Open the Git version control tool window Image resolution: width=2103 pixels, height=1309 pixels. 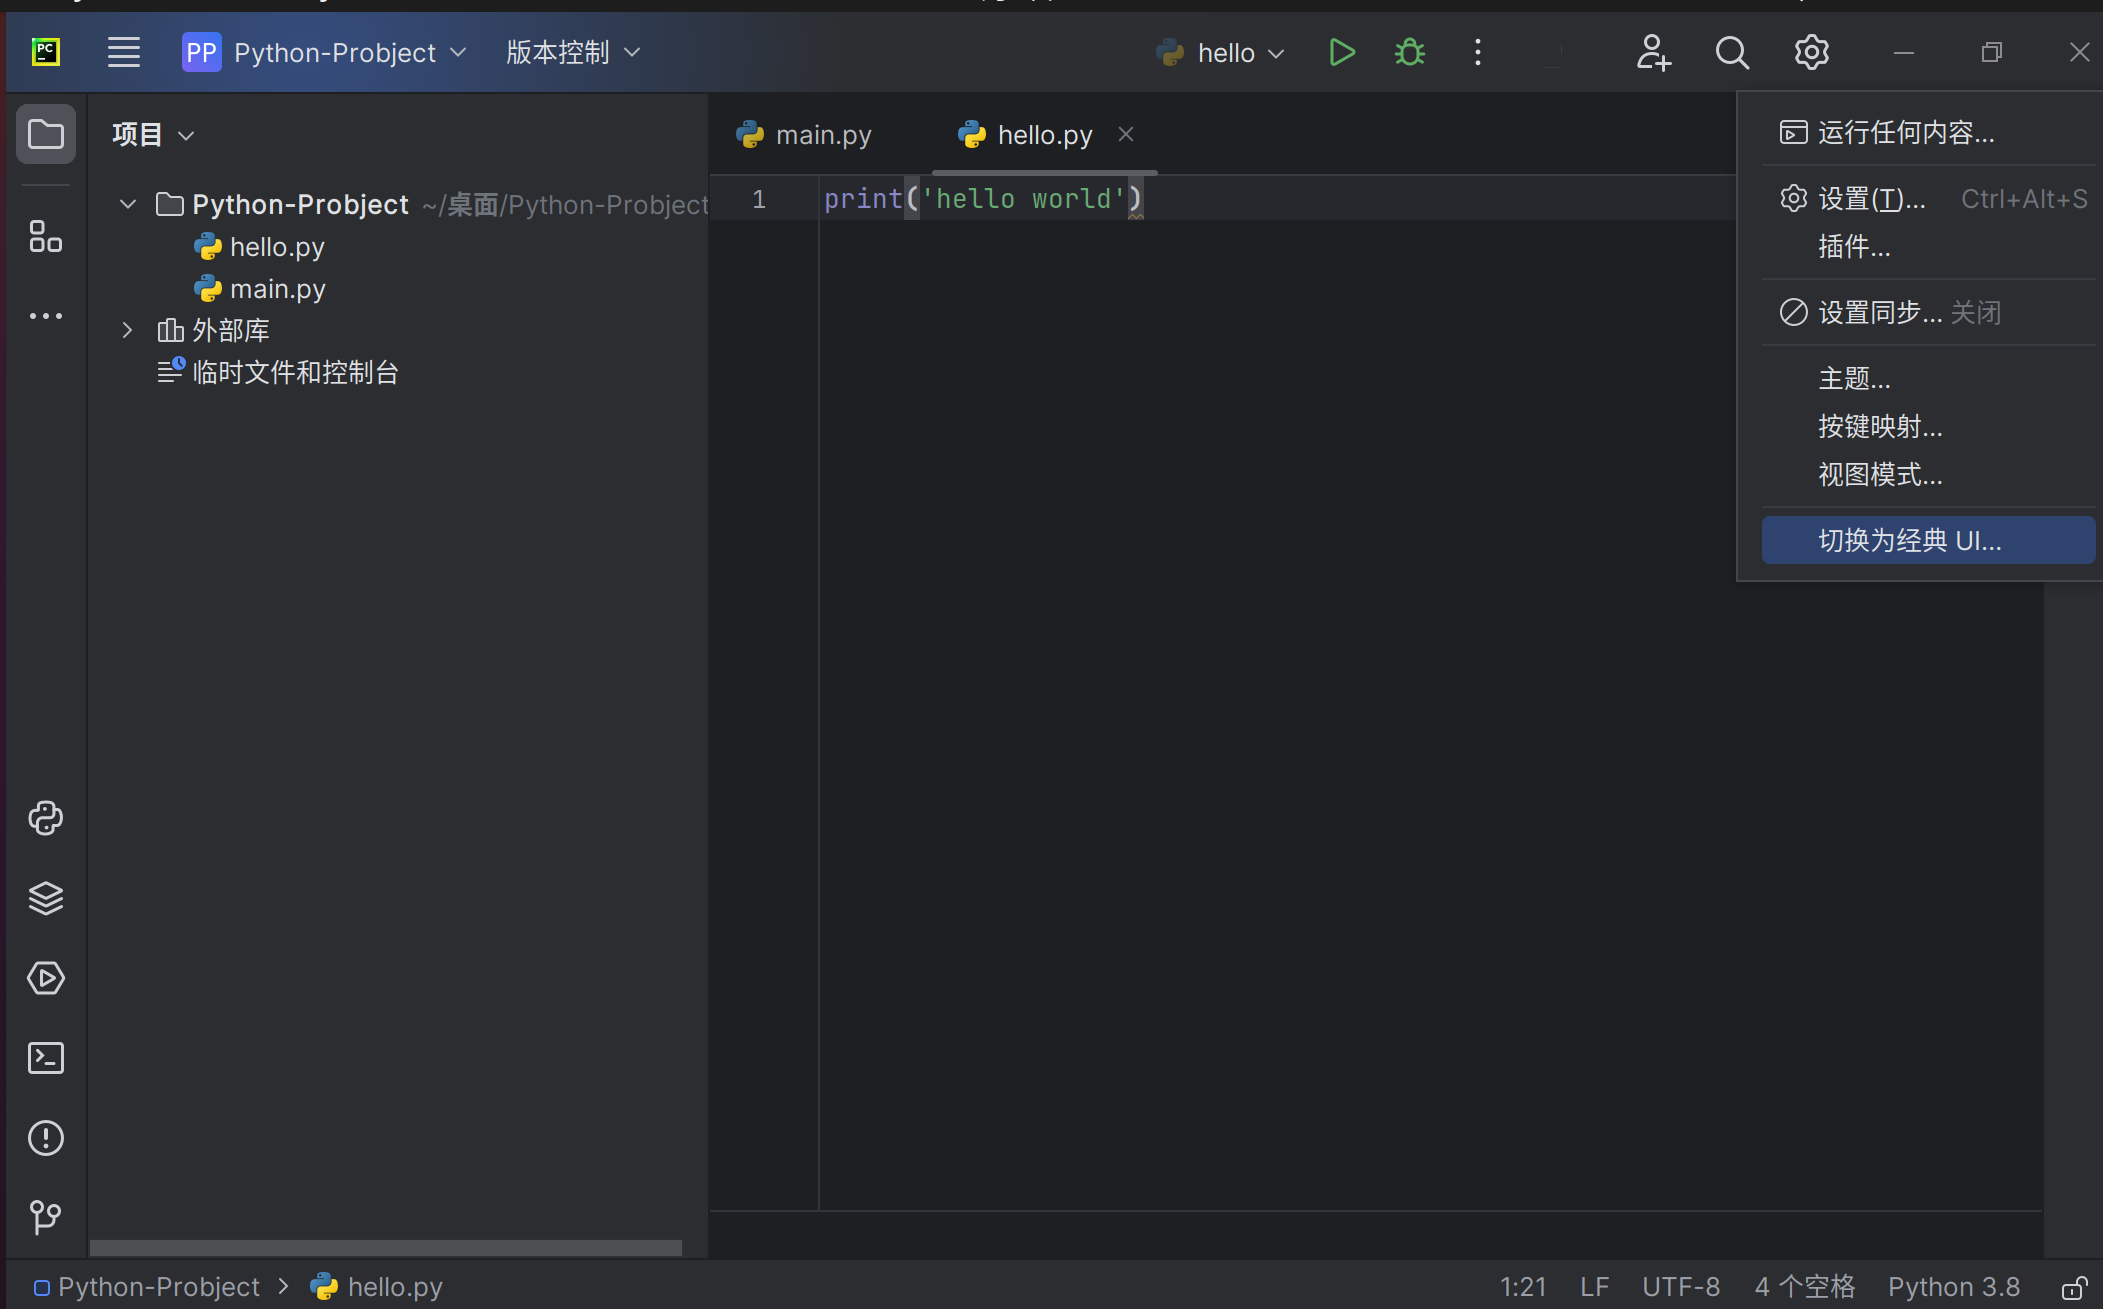point(46,1217)
